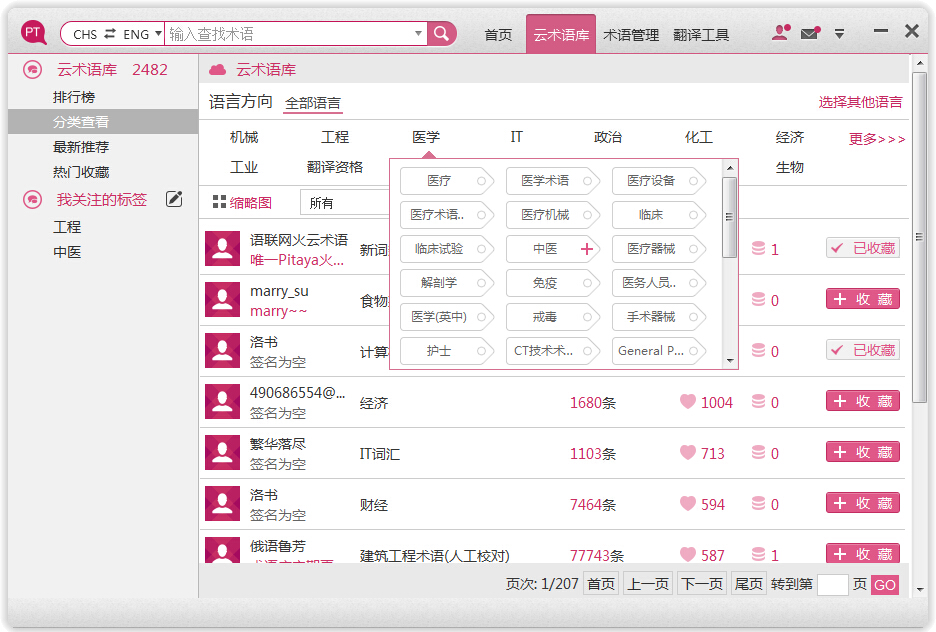Viewport: 936px width, 632px height.
Task: Open the user contacts icon in top bar
Action: tap(780, 33)
